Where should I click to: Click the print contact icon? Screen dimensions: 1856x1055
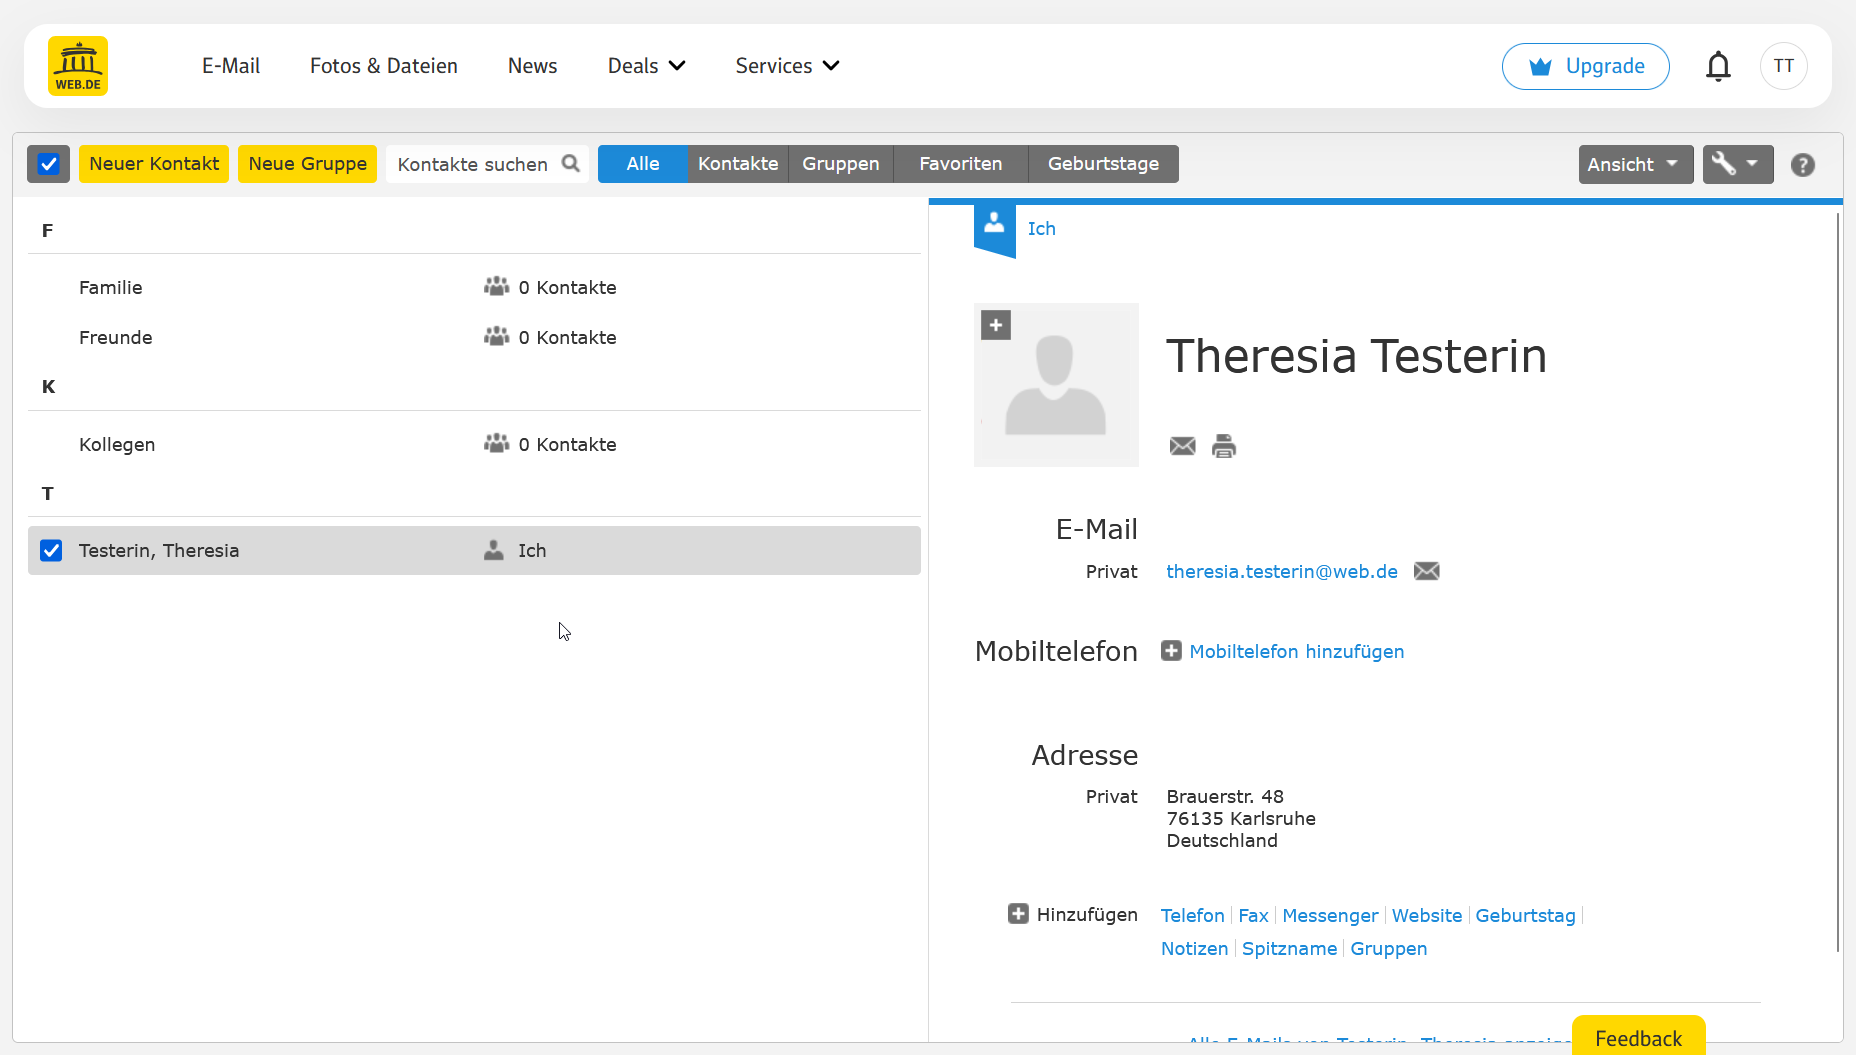(1223, 446)
